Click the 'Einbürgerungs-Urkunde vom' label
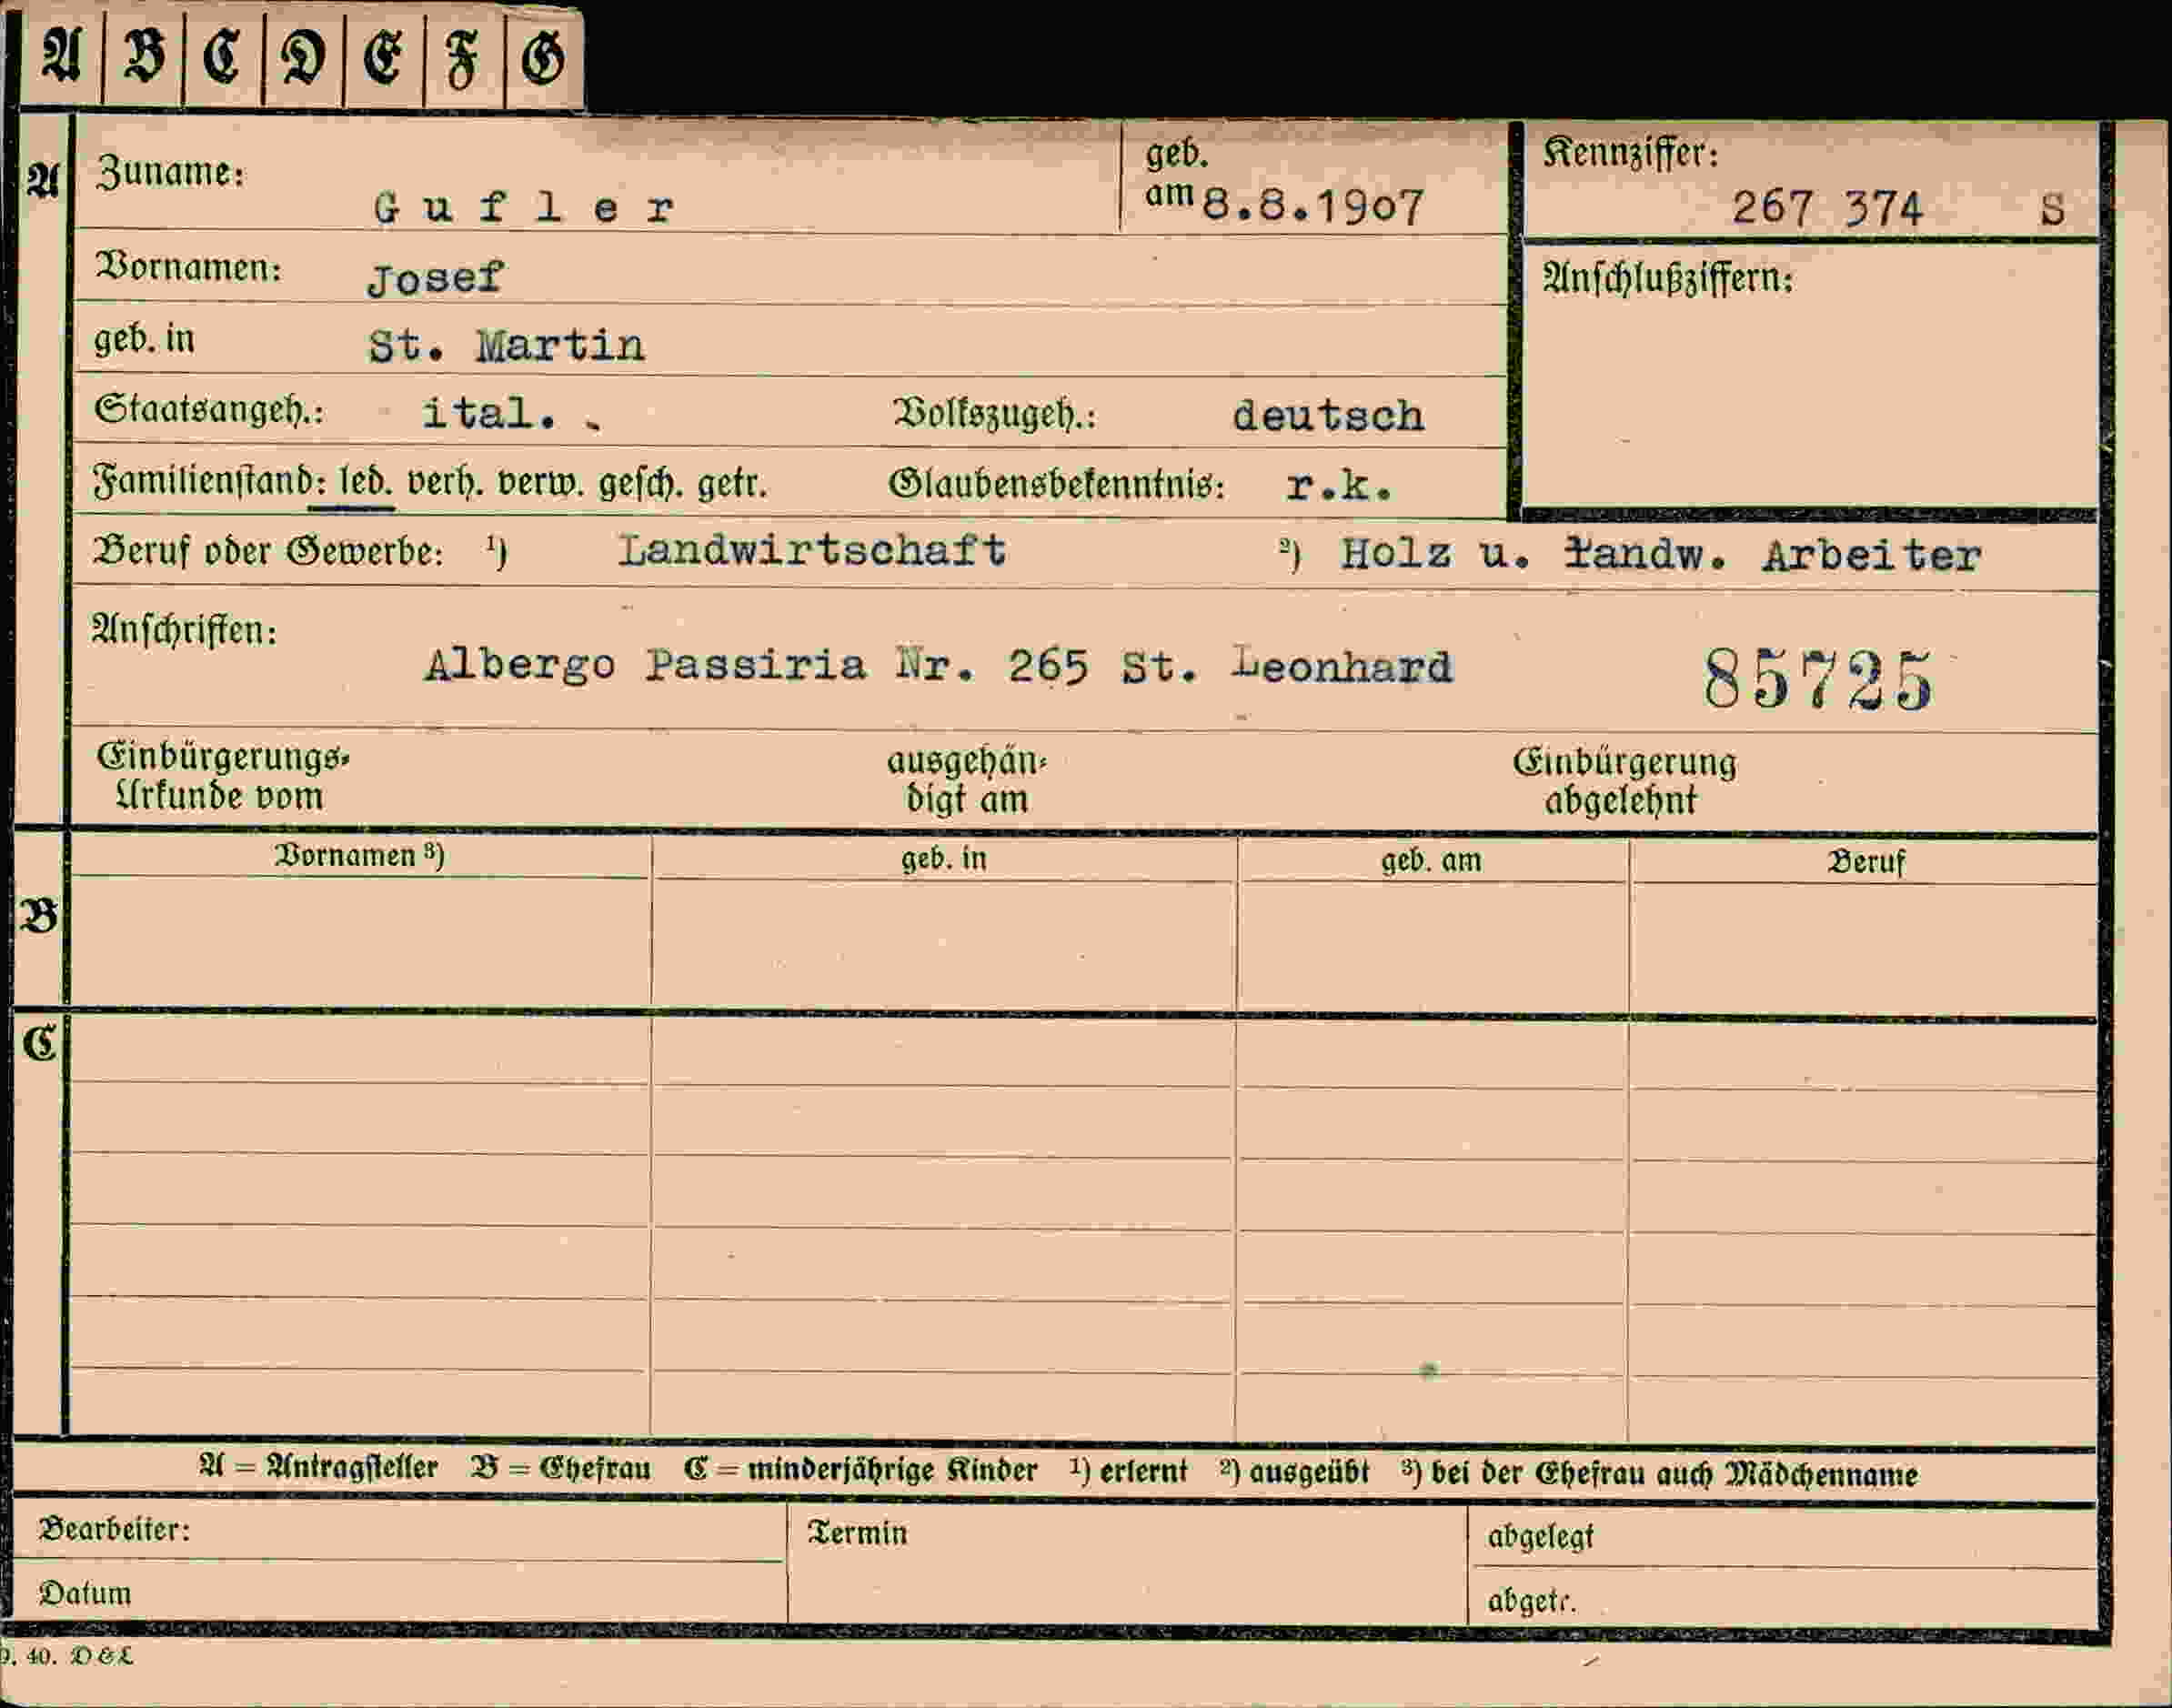Screen dimensions: 2172x1708 (x=223, y=777)
